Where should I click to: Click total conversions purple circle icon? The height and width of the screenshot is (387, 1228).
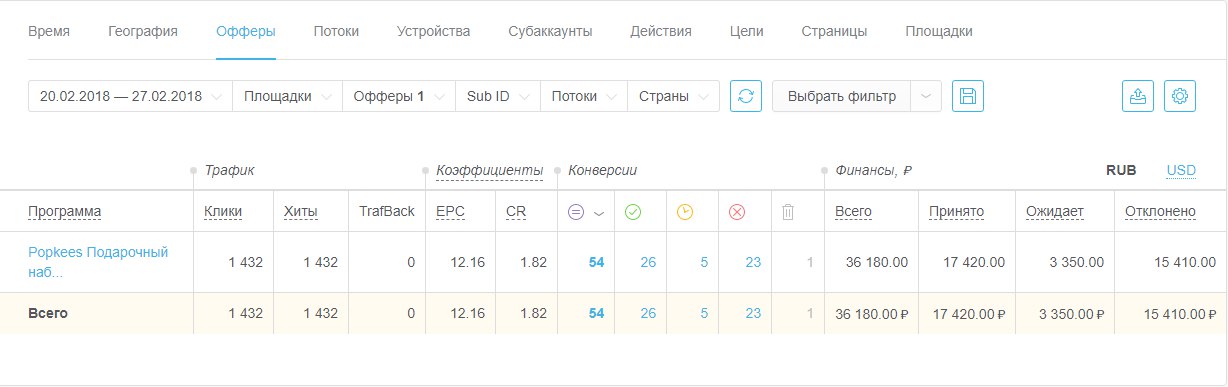click(576, 212)
